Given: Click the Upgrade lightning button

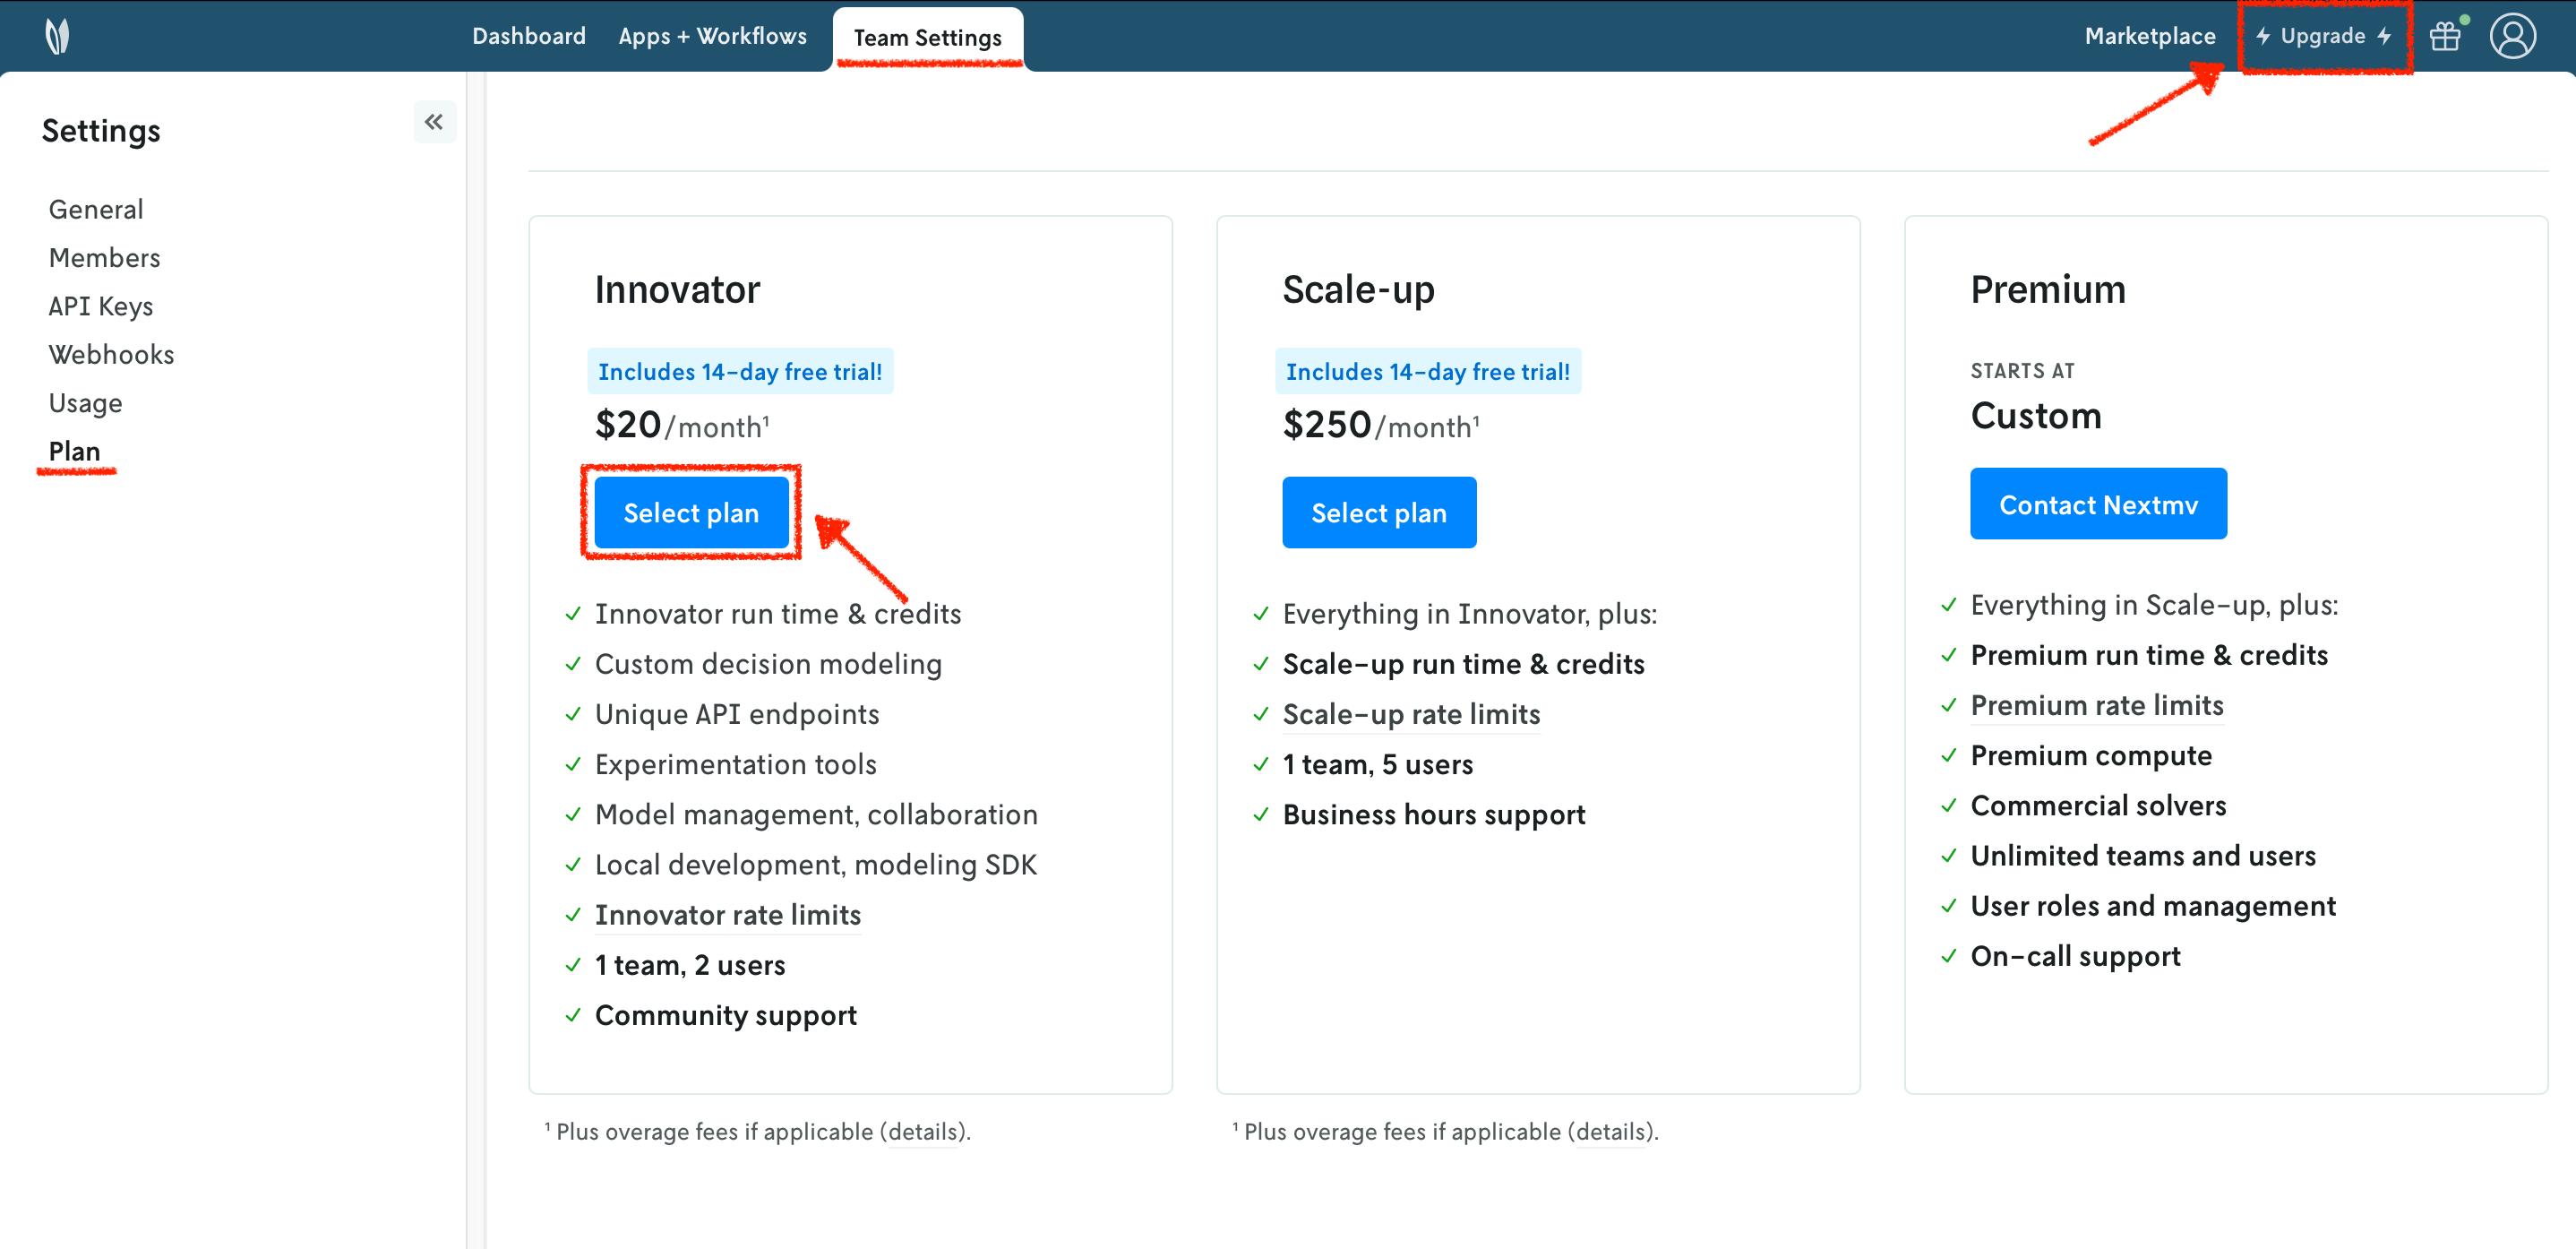Looking at the screenshot, I should tap(2323, 37).
